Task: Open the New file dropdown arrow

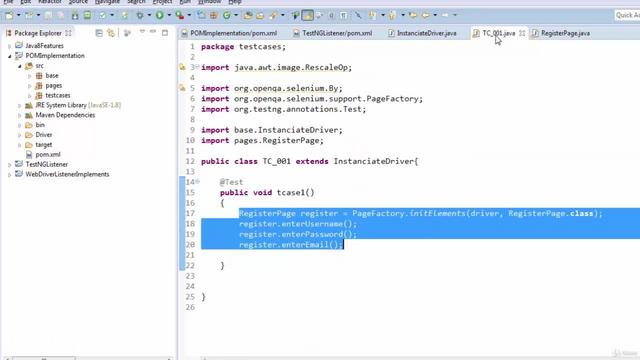Action: (19, 16)
